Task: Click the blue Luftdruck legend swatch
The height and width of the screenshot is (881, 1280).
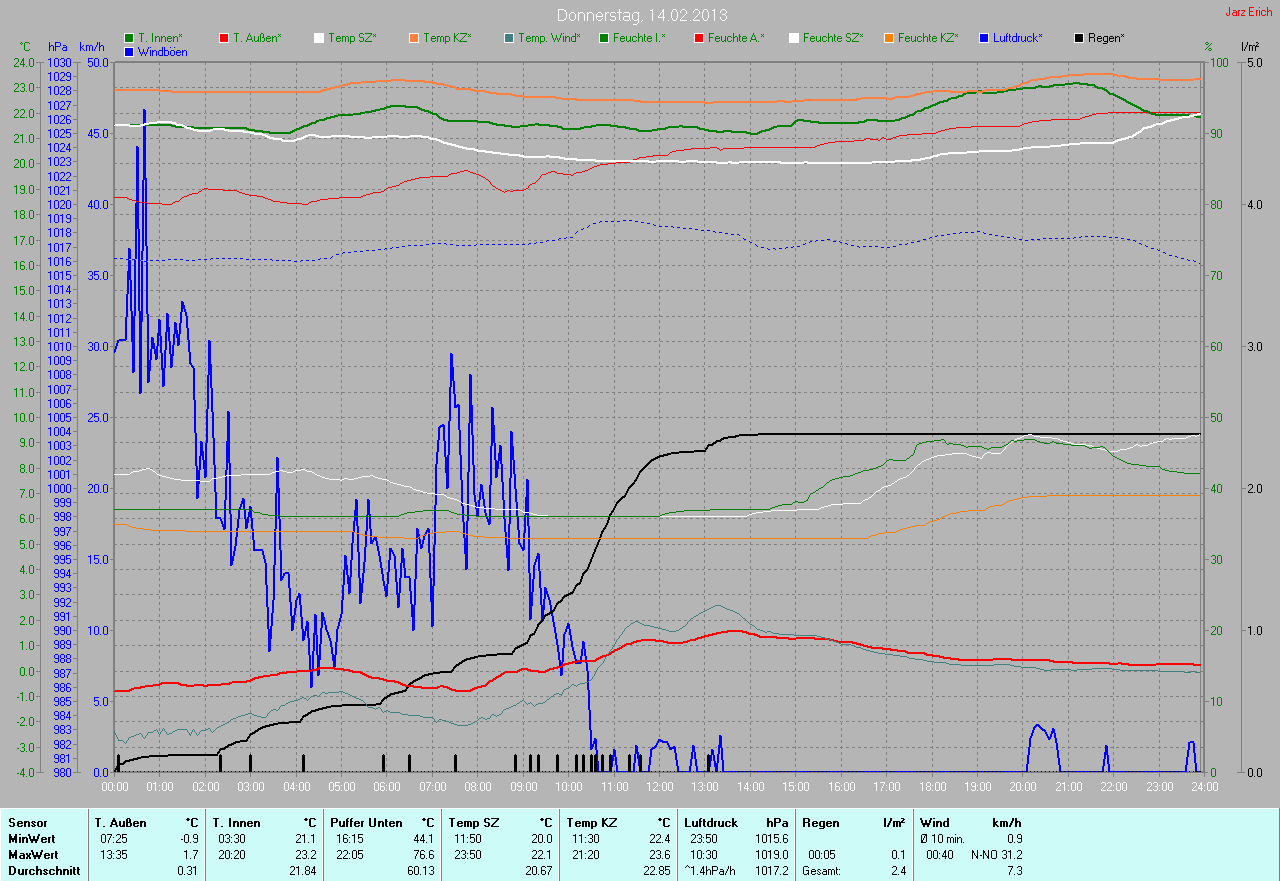Action: tap(983, 38)
